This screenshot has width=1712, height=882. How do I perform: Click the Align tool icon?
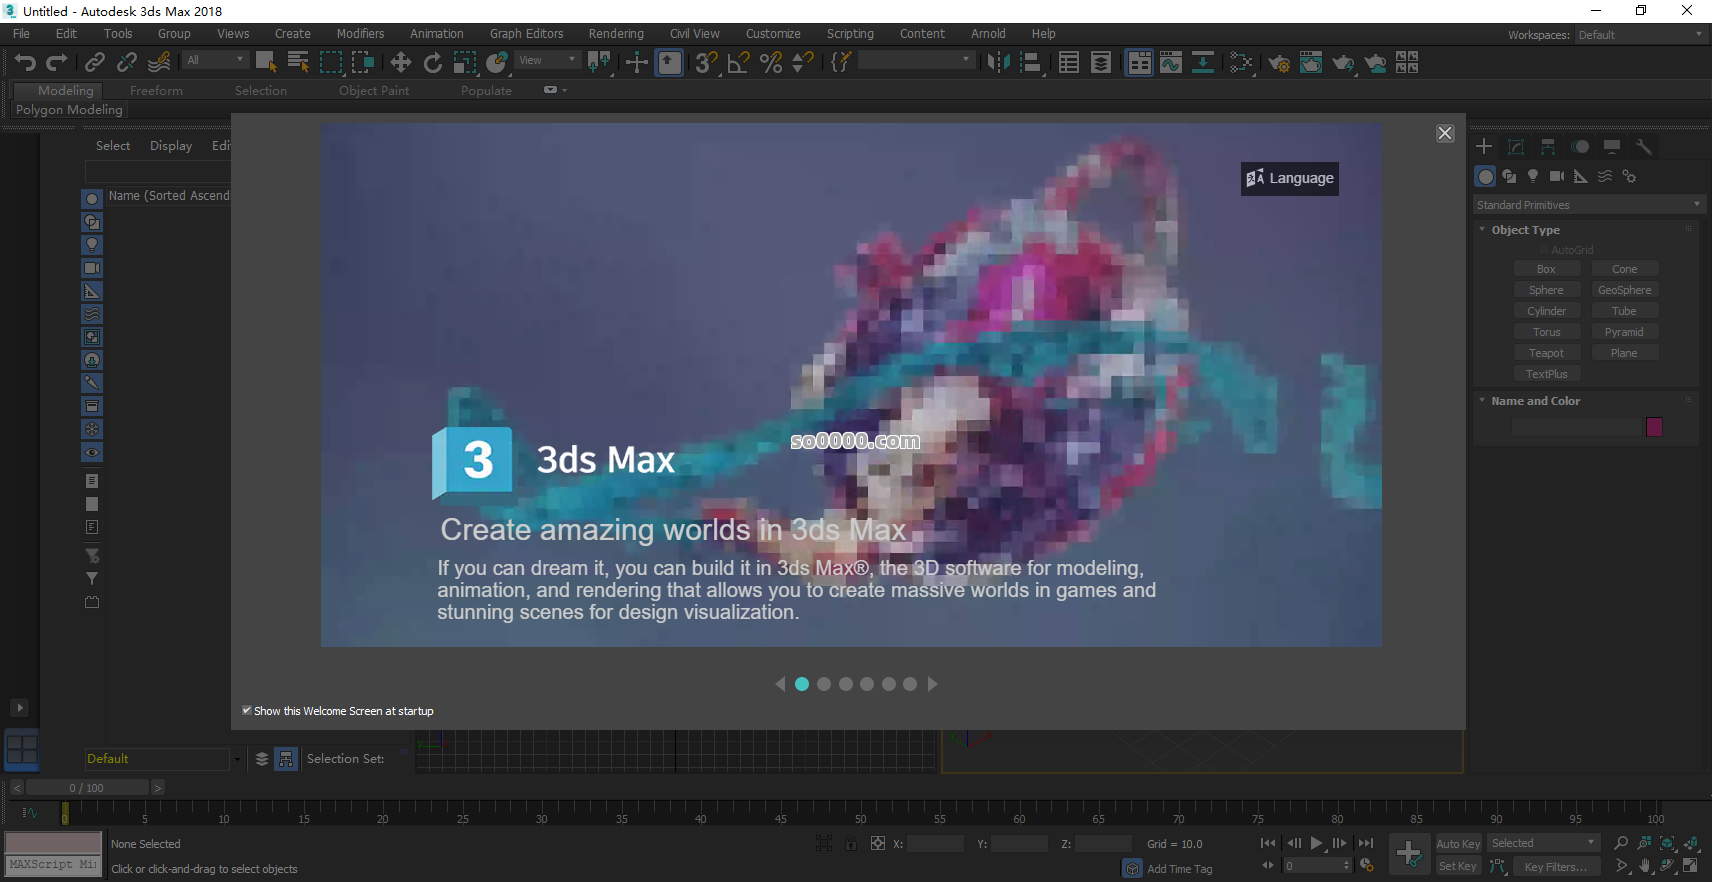[1031, 63]
